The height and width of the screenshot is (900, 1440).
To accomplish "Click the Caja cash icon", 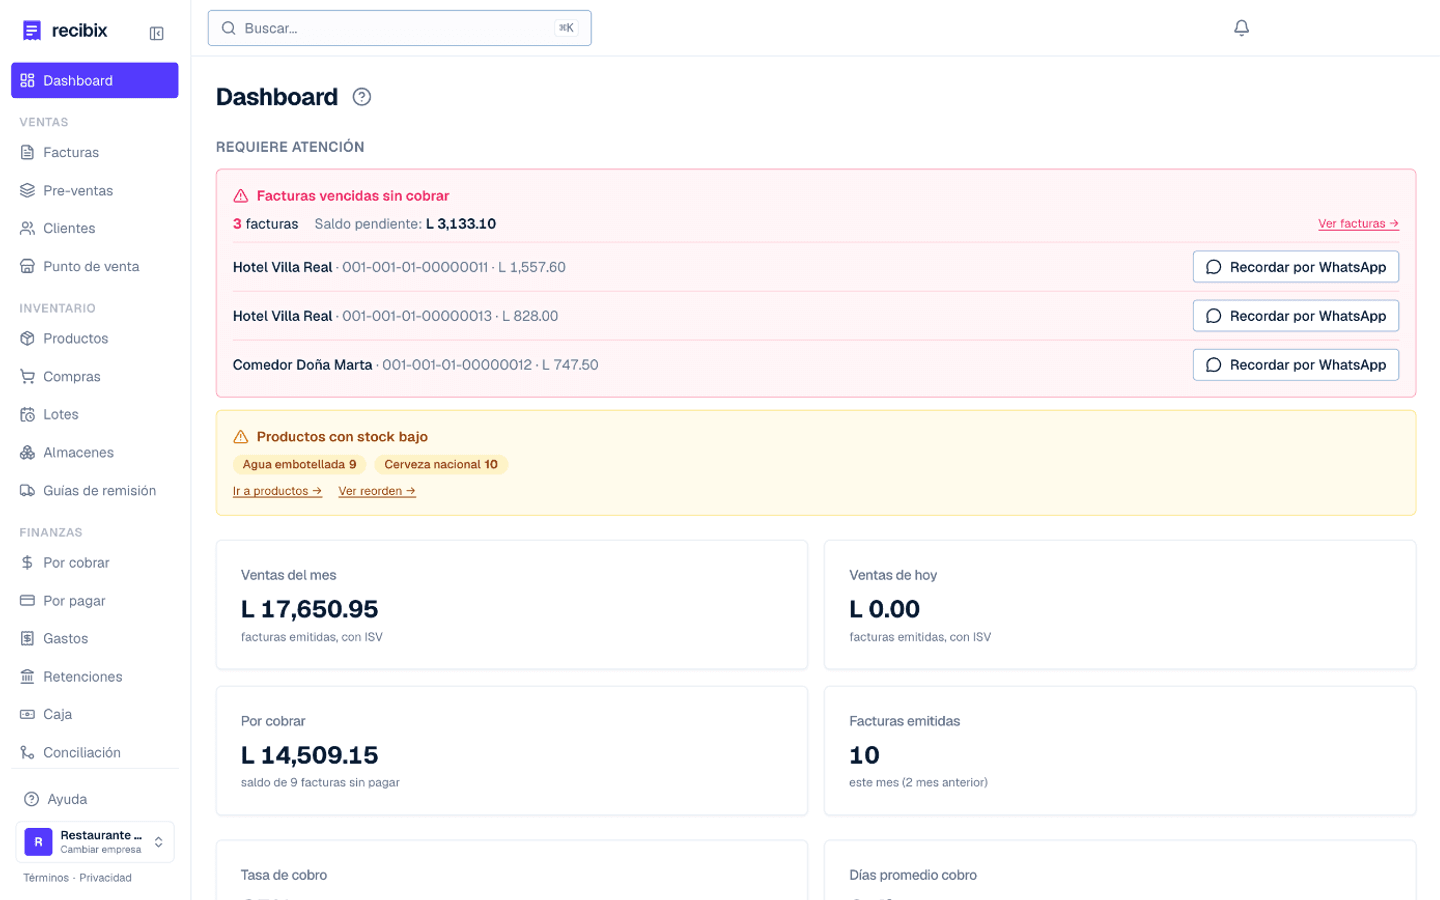I will (27, 714).
